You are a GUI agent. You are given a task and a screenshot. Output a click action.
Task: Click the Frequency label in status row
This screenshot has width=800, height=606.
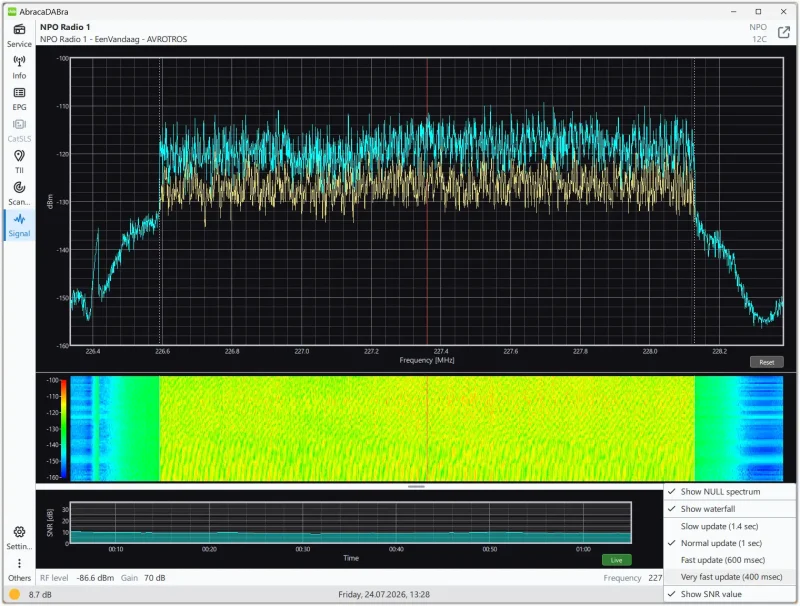click(622, 578)
